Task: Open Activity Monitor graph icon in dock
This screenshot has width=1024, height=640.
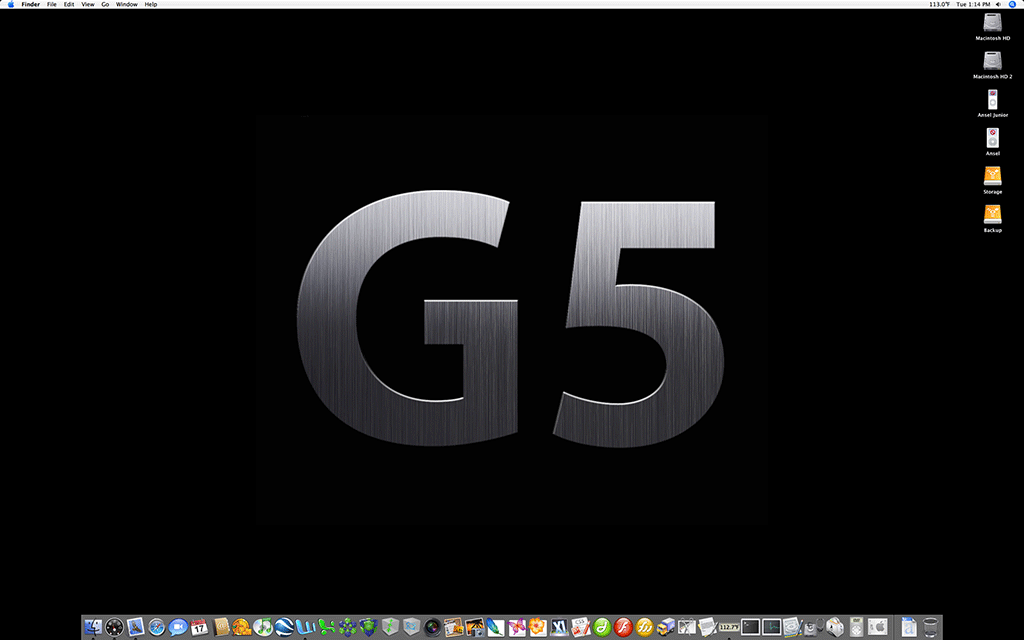Action: pos(771,628)
